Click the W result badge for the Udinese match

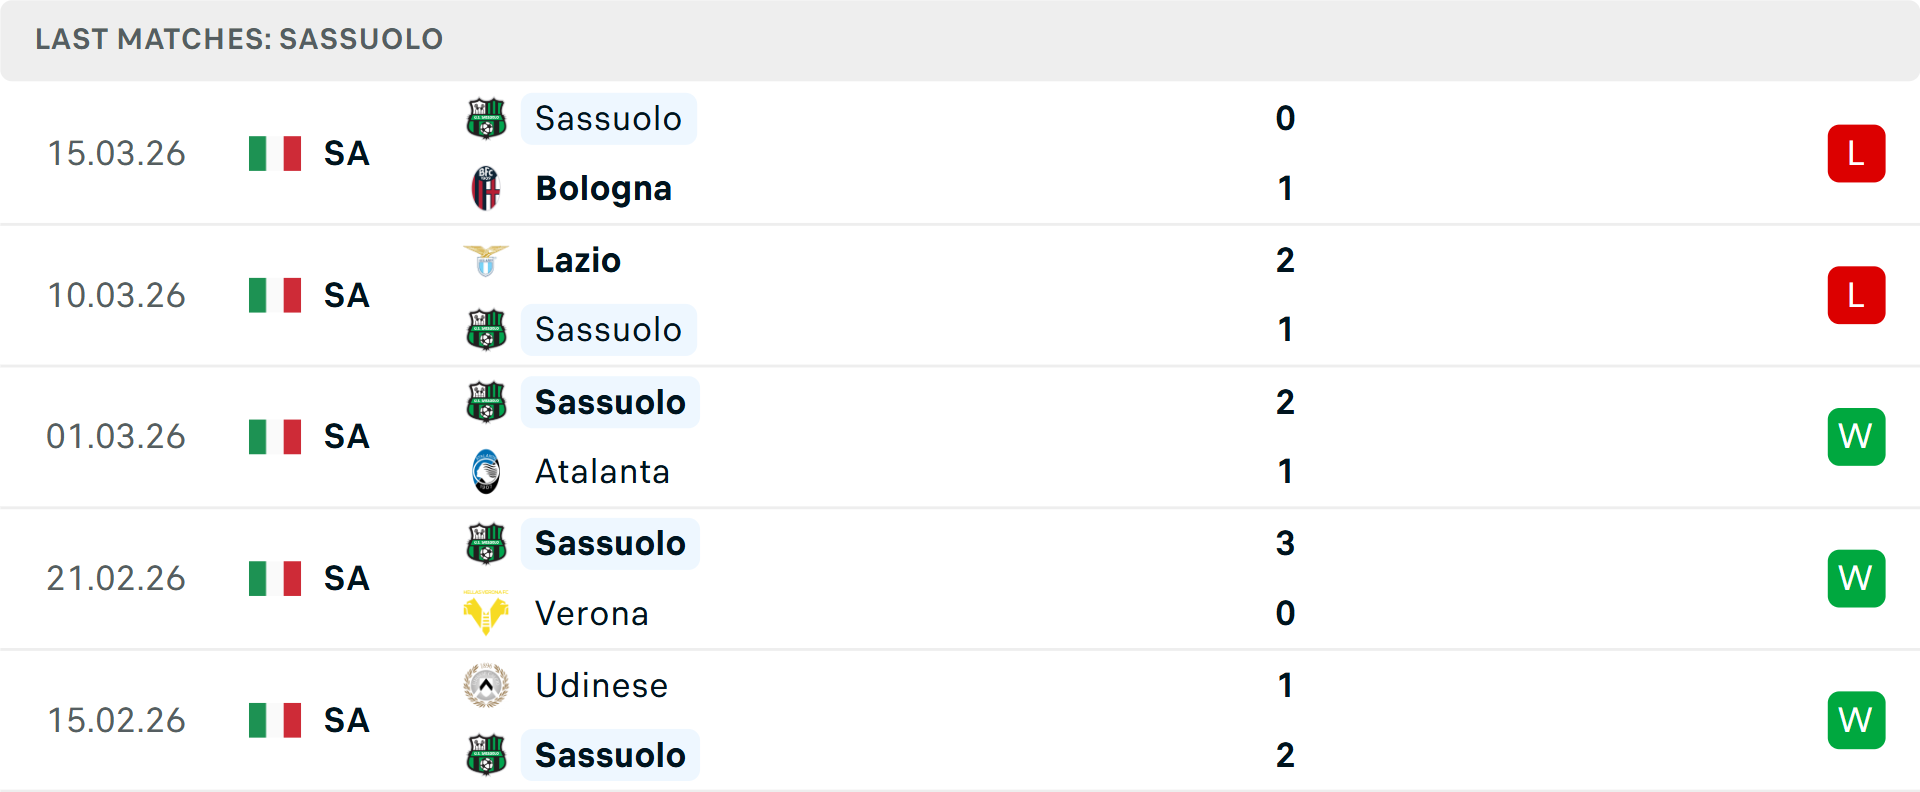pos(1856,720)
